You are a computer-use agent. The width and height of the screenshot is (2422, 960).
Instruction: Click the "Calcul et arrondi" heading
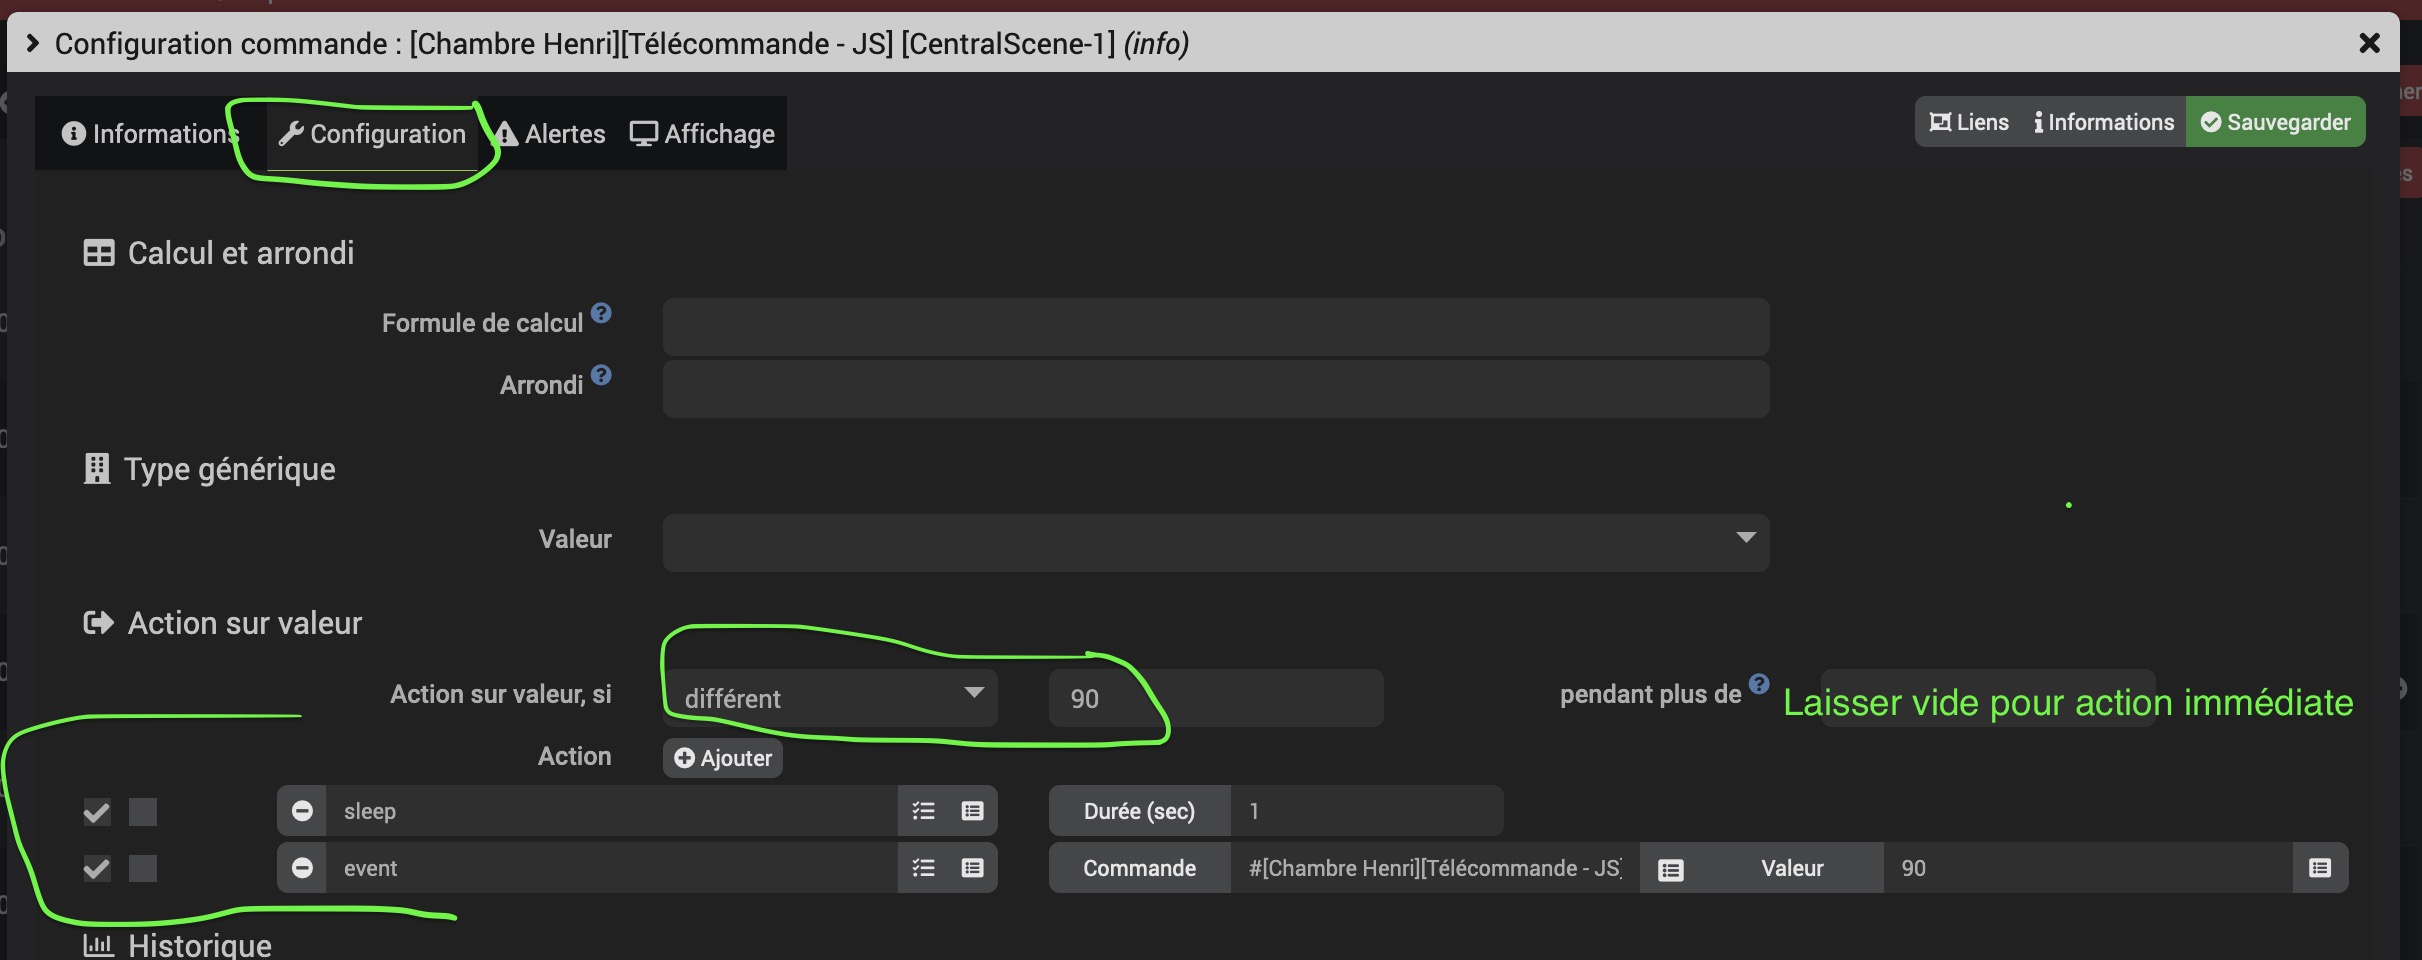click(241, 253)
